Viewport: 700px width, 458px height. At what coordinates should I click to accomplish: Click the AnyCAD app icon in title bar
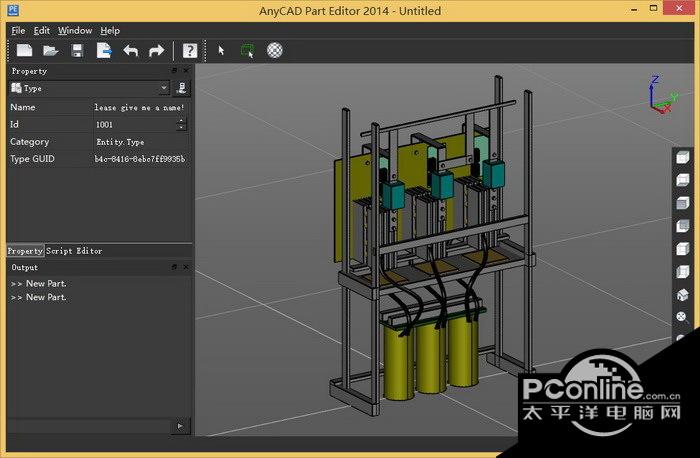(x=13, y=9)
